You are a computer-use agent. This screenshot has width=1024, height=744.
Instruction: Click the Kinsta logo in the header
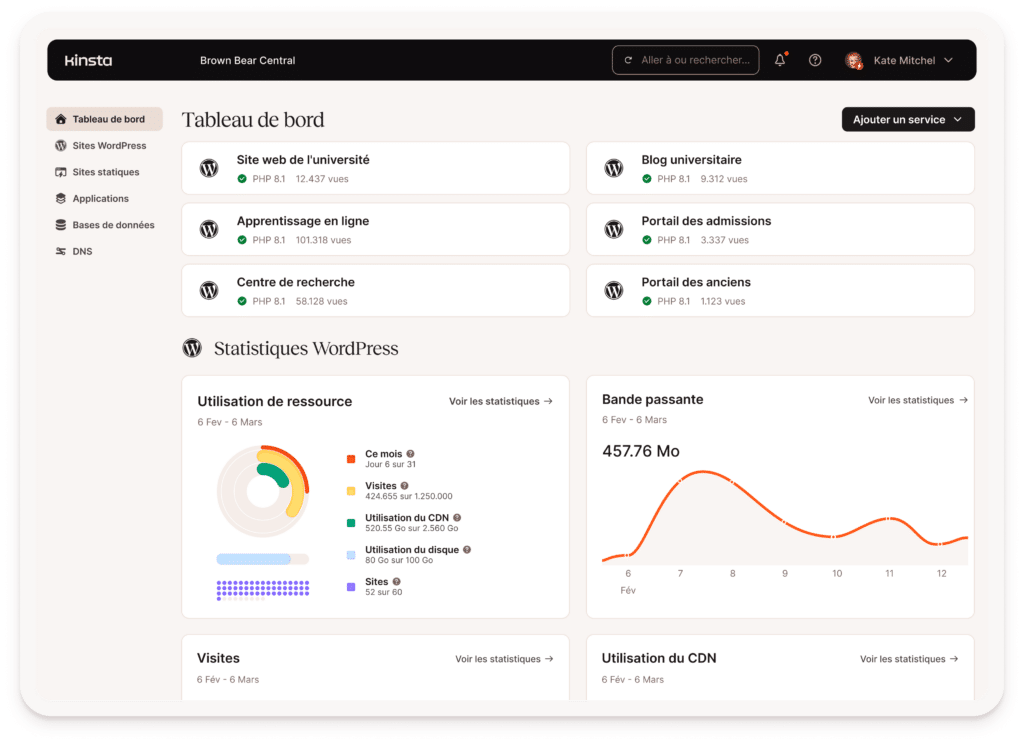(x=87, y=60)
